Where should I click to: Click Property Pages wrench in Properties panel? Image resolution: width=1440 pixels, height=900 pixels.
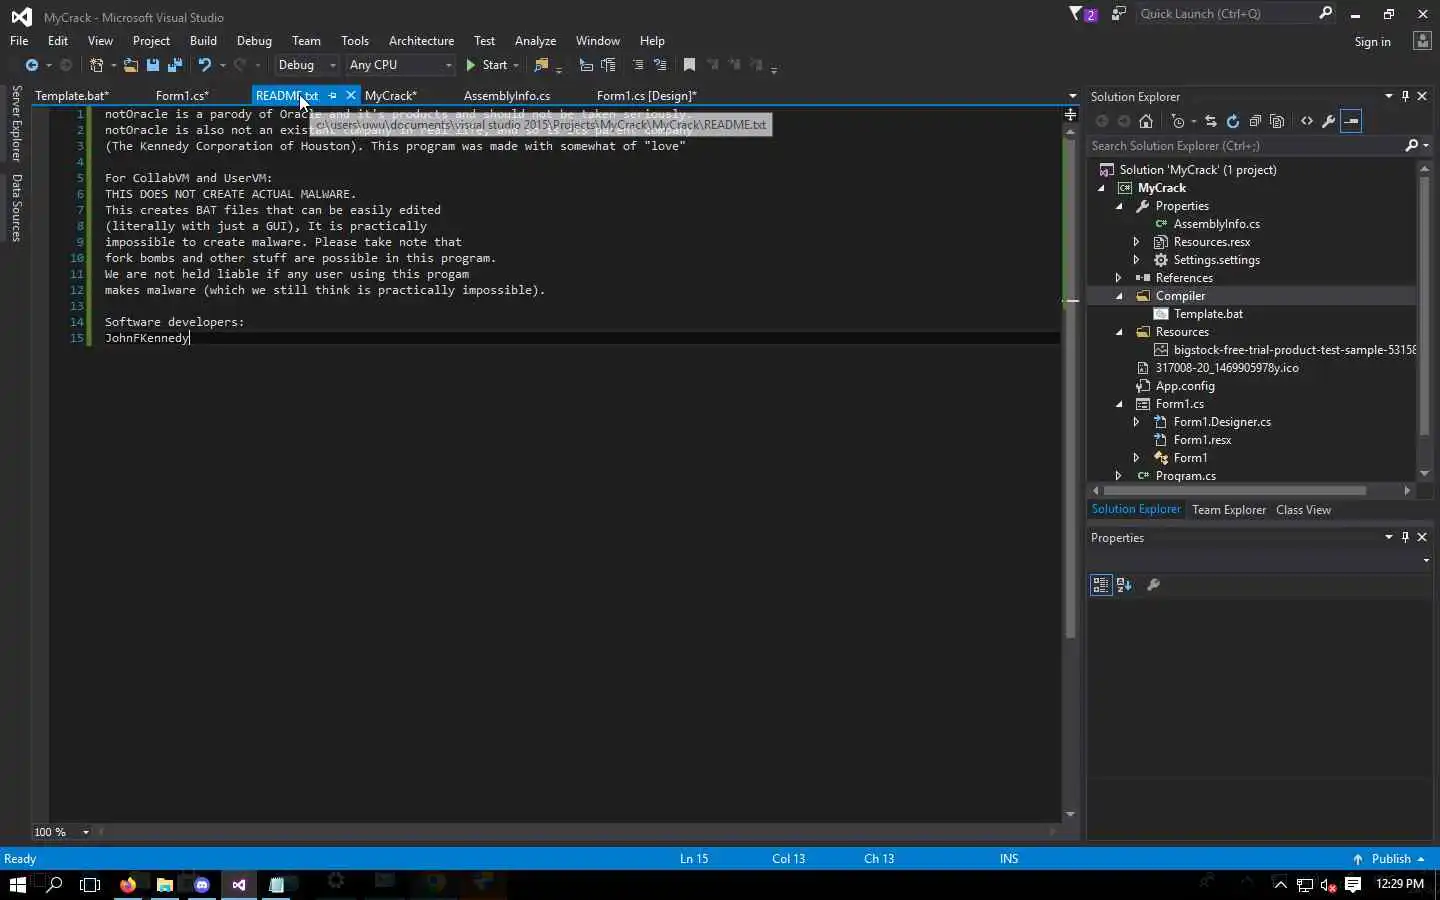pos(1153,585)
